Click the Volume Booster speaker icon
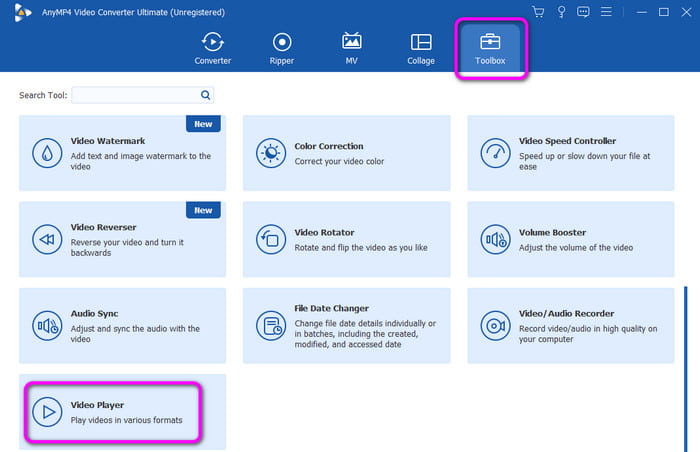Image resolution: width=700 pixels, height=452 pixels. point(495,239)
